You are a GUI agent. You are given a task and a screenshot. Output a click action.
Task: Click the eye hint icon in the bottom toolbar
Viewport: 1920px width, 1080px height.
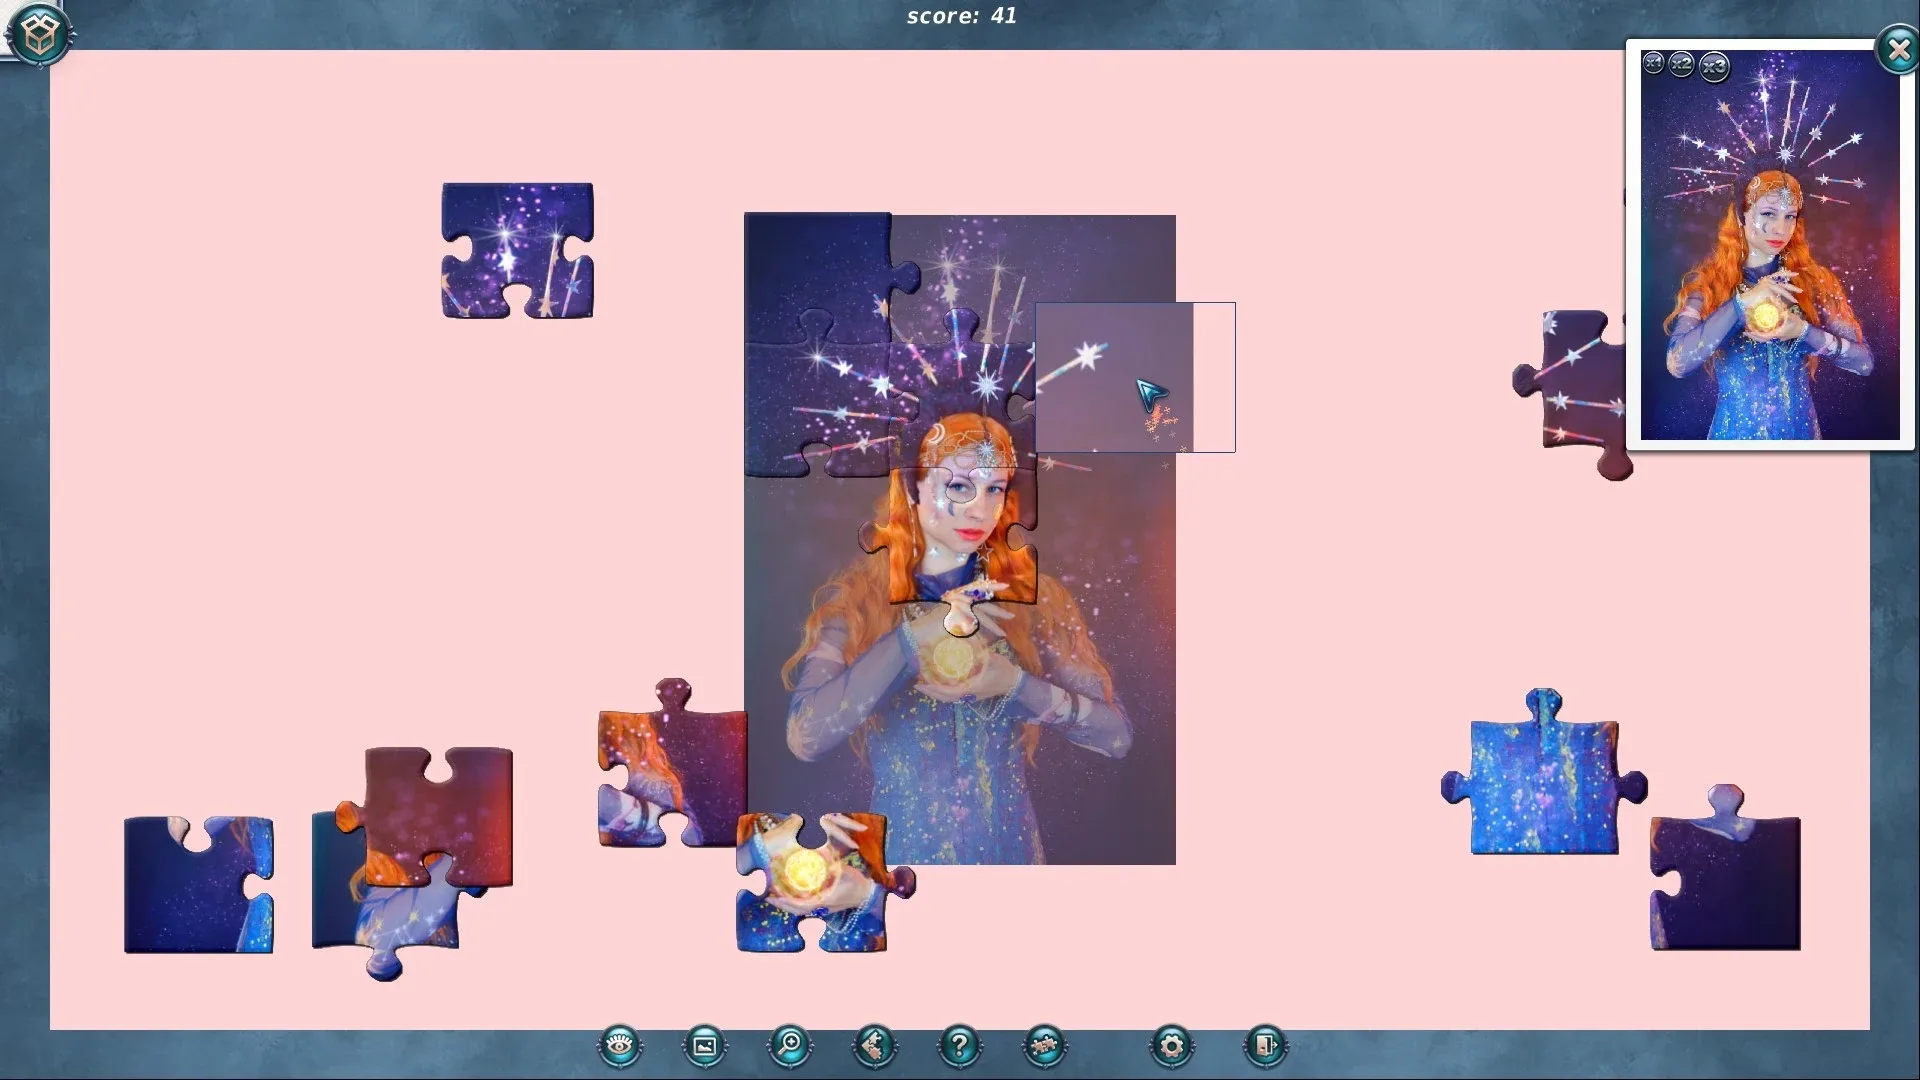(x=617, y=1044)
